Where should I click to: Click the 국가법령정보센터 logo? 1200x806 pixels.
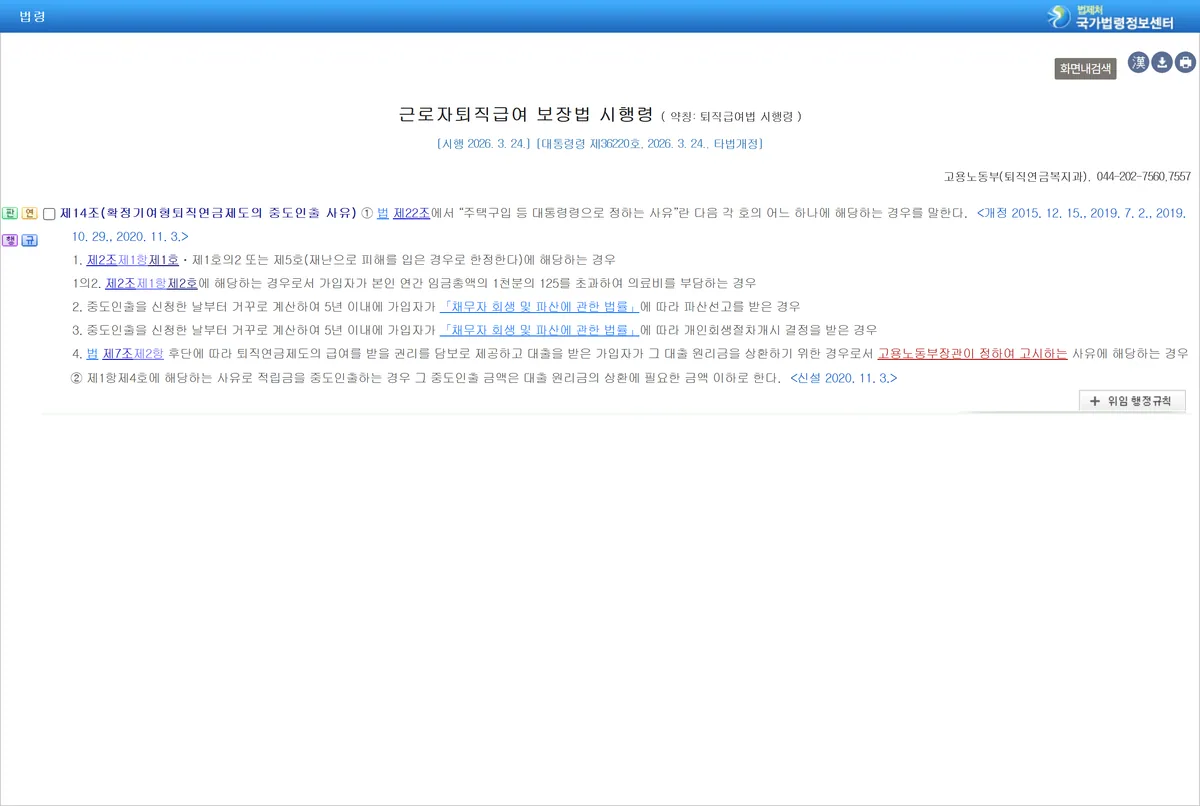click(1110, 16)
